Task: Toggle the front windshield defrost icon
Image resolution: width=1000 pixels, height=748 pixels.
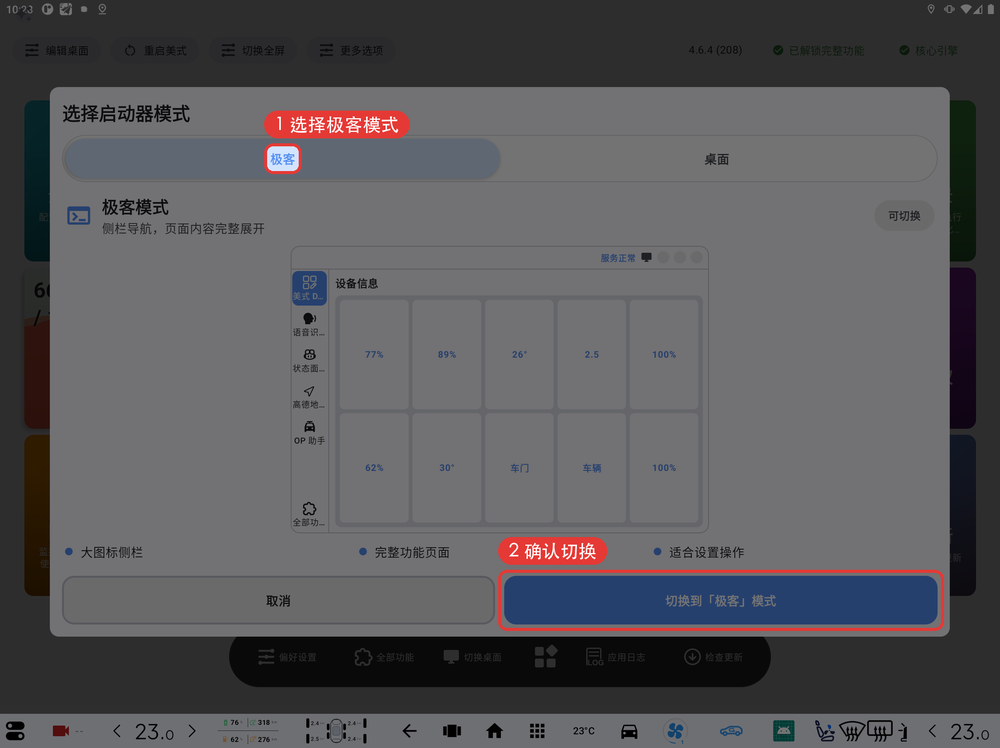Action: 852,731
